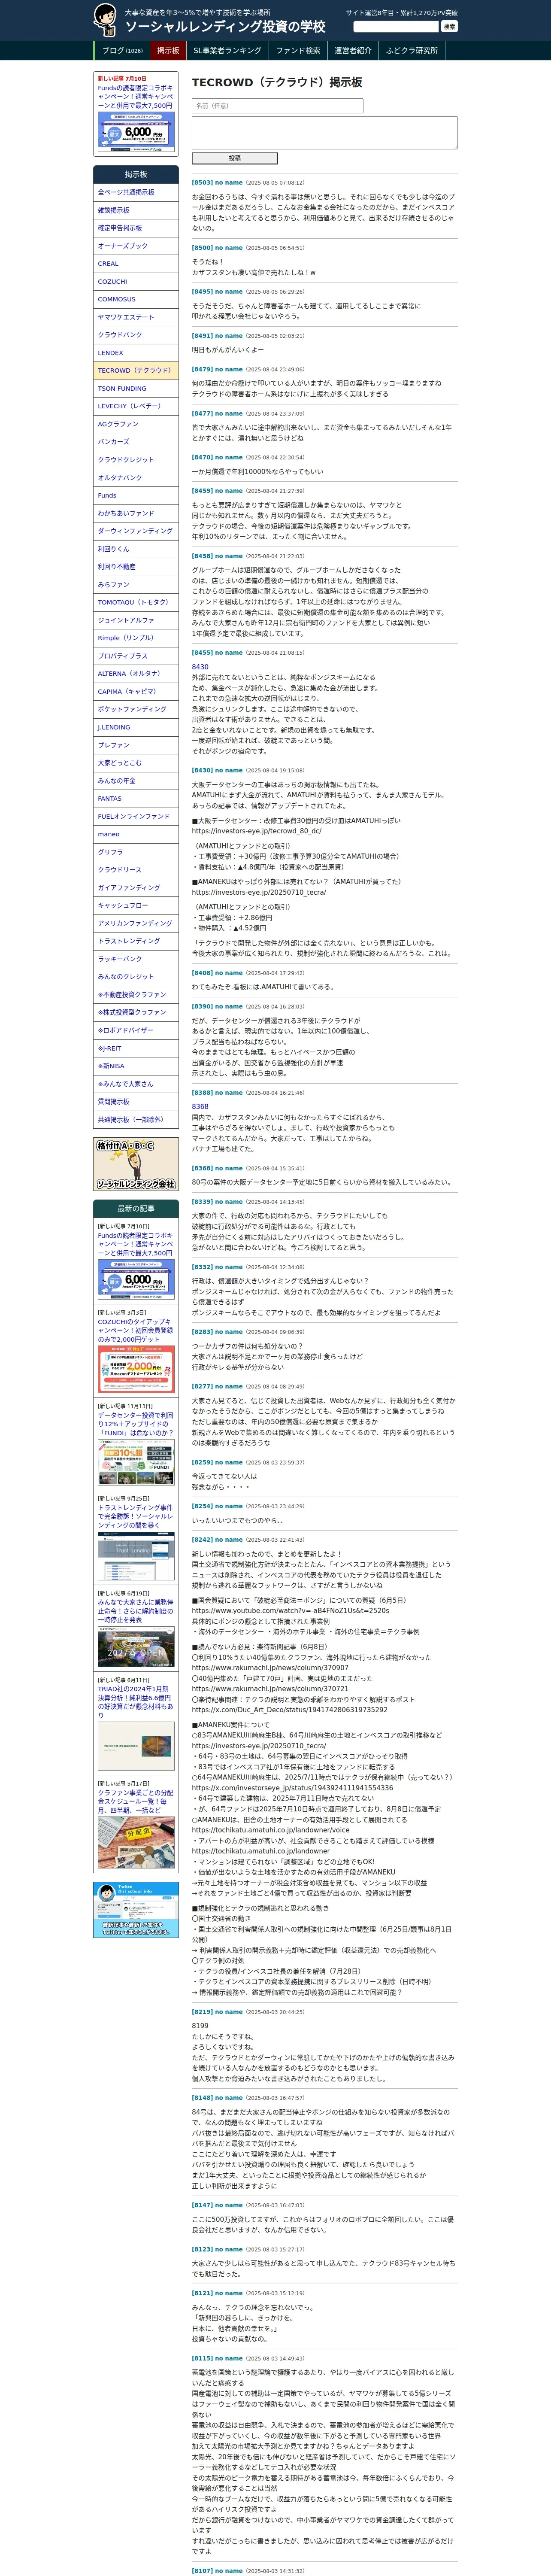Open the FUNDI data center article link

[136, 1424]
